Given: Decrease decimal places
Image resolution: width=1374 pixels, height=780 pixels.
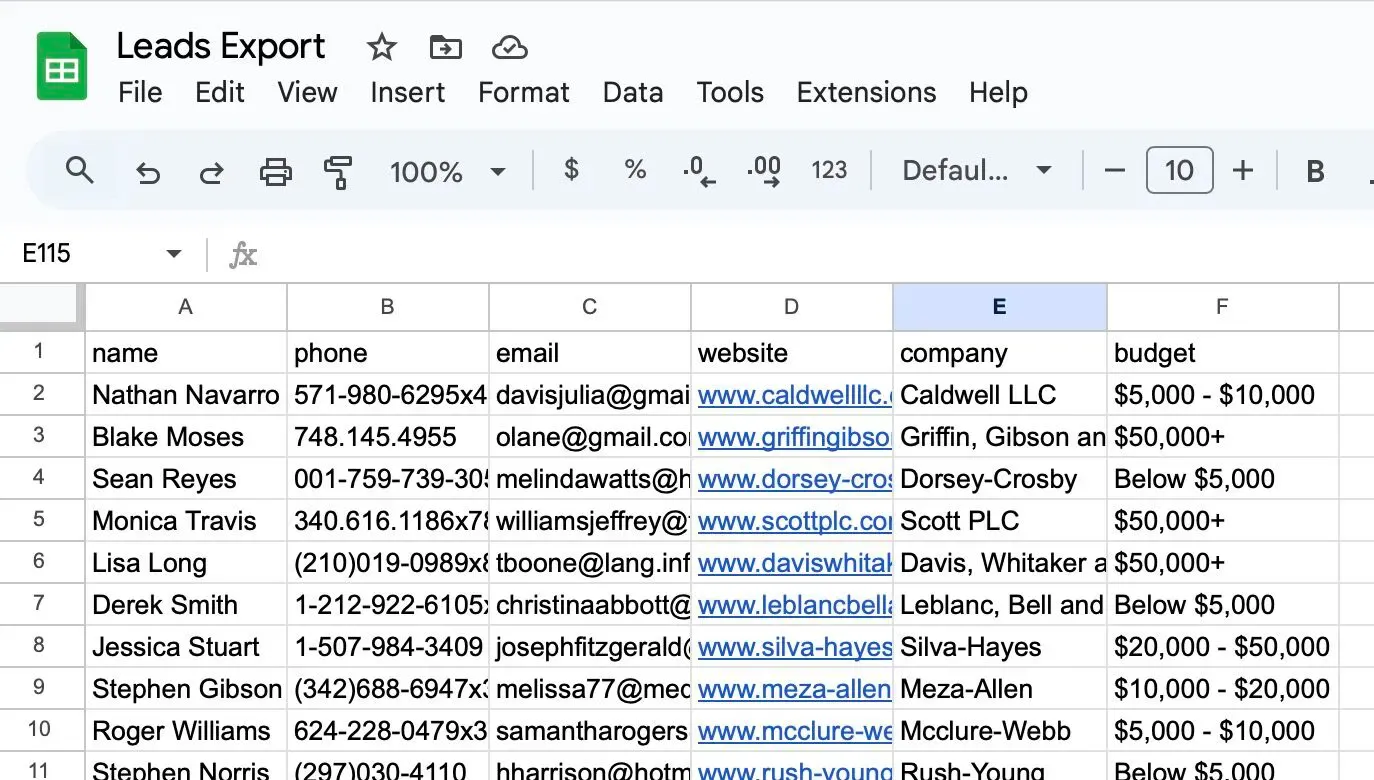Looking at the screenshot, I should click(x=698, y=171).
